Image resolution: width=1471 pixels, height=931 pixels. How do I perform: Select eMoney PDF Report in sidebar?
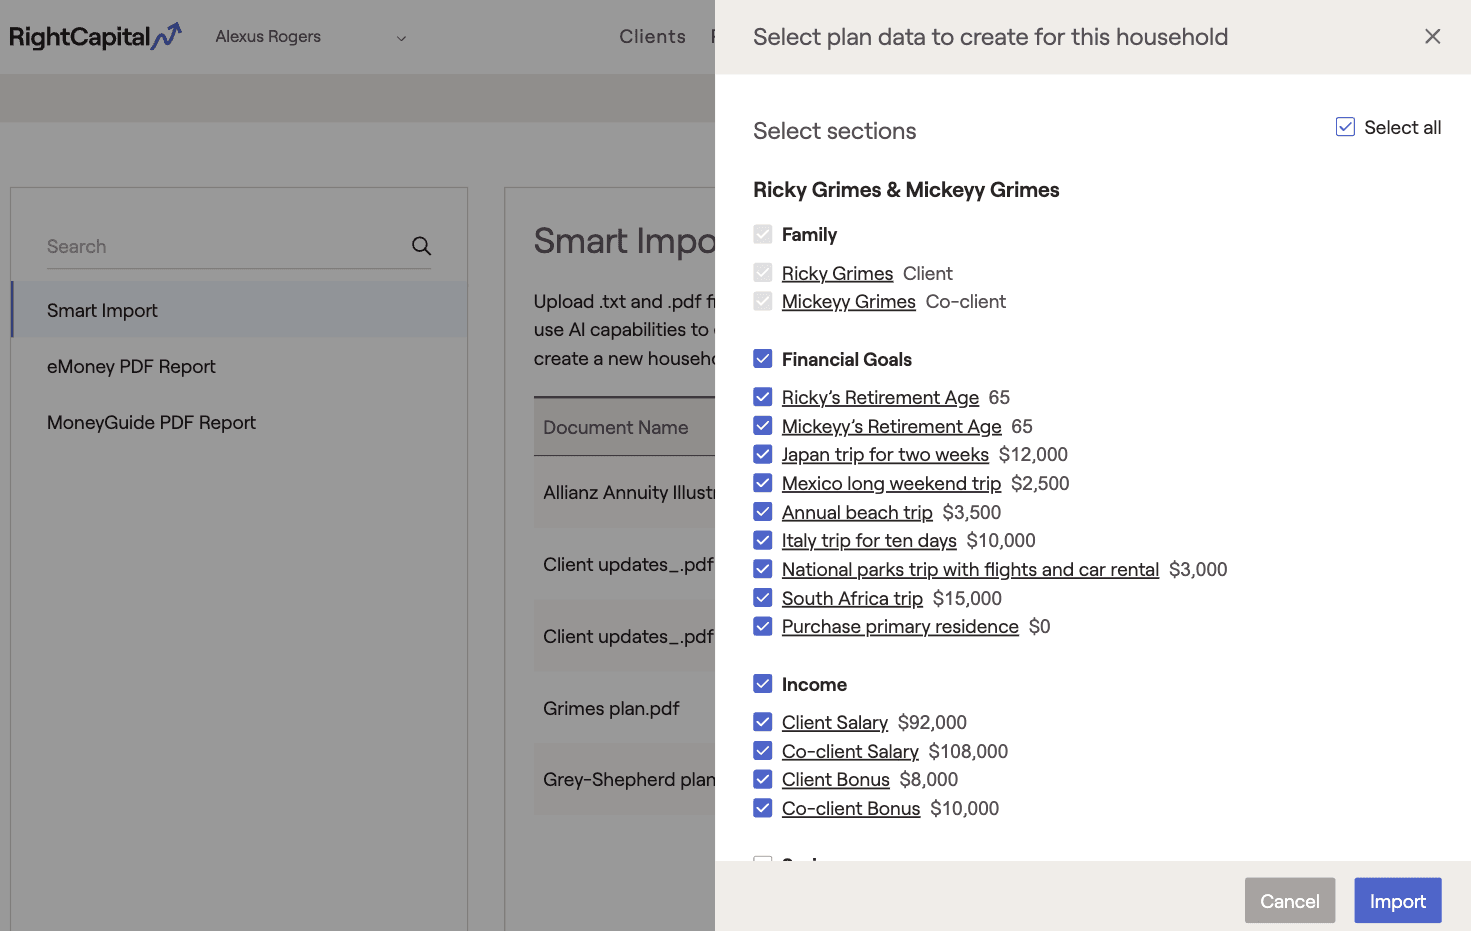pos(239,366)
